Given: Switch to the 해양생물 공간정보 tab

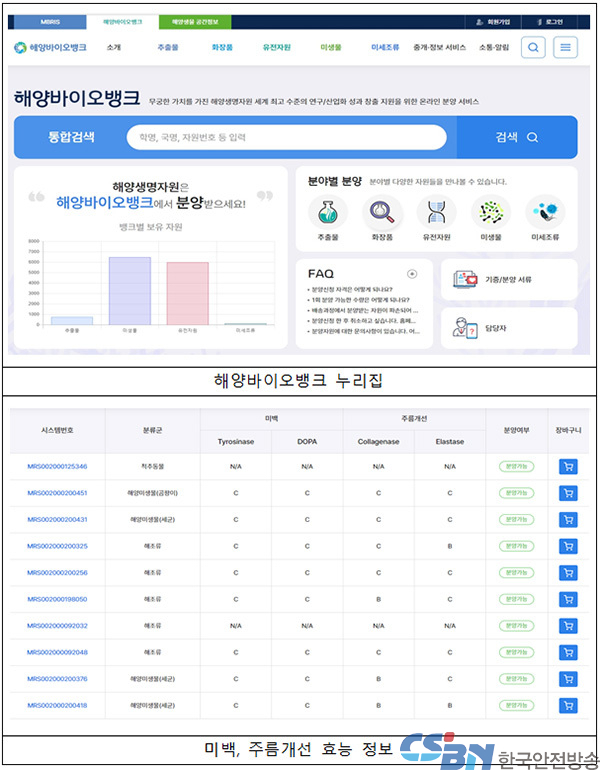Looking at the screenshot, I should point(195,22).
